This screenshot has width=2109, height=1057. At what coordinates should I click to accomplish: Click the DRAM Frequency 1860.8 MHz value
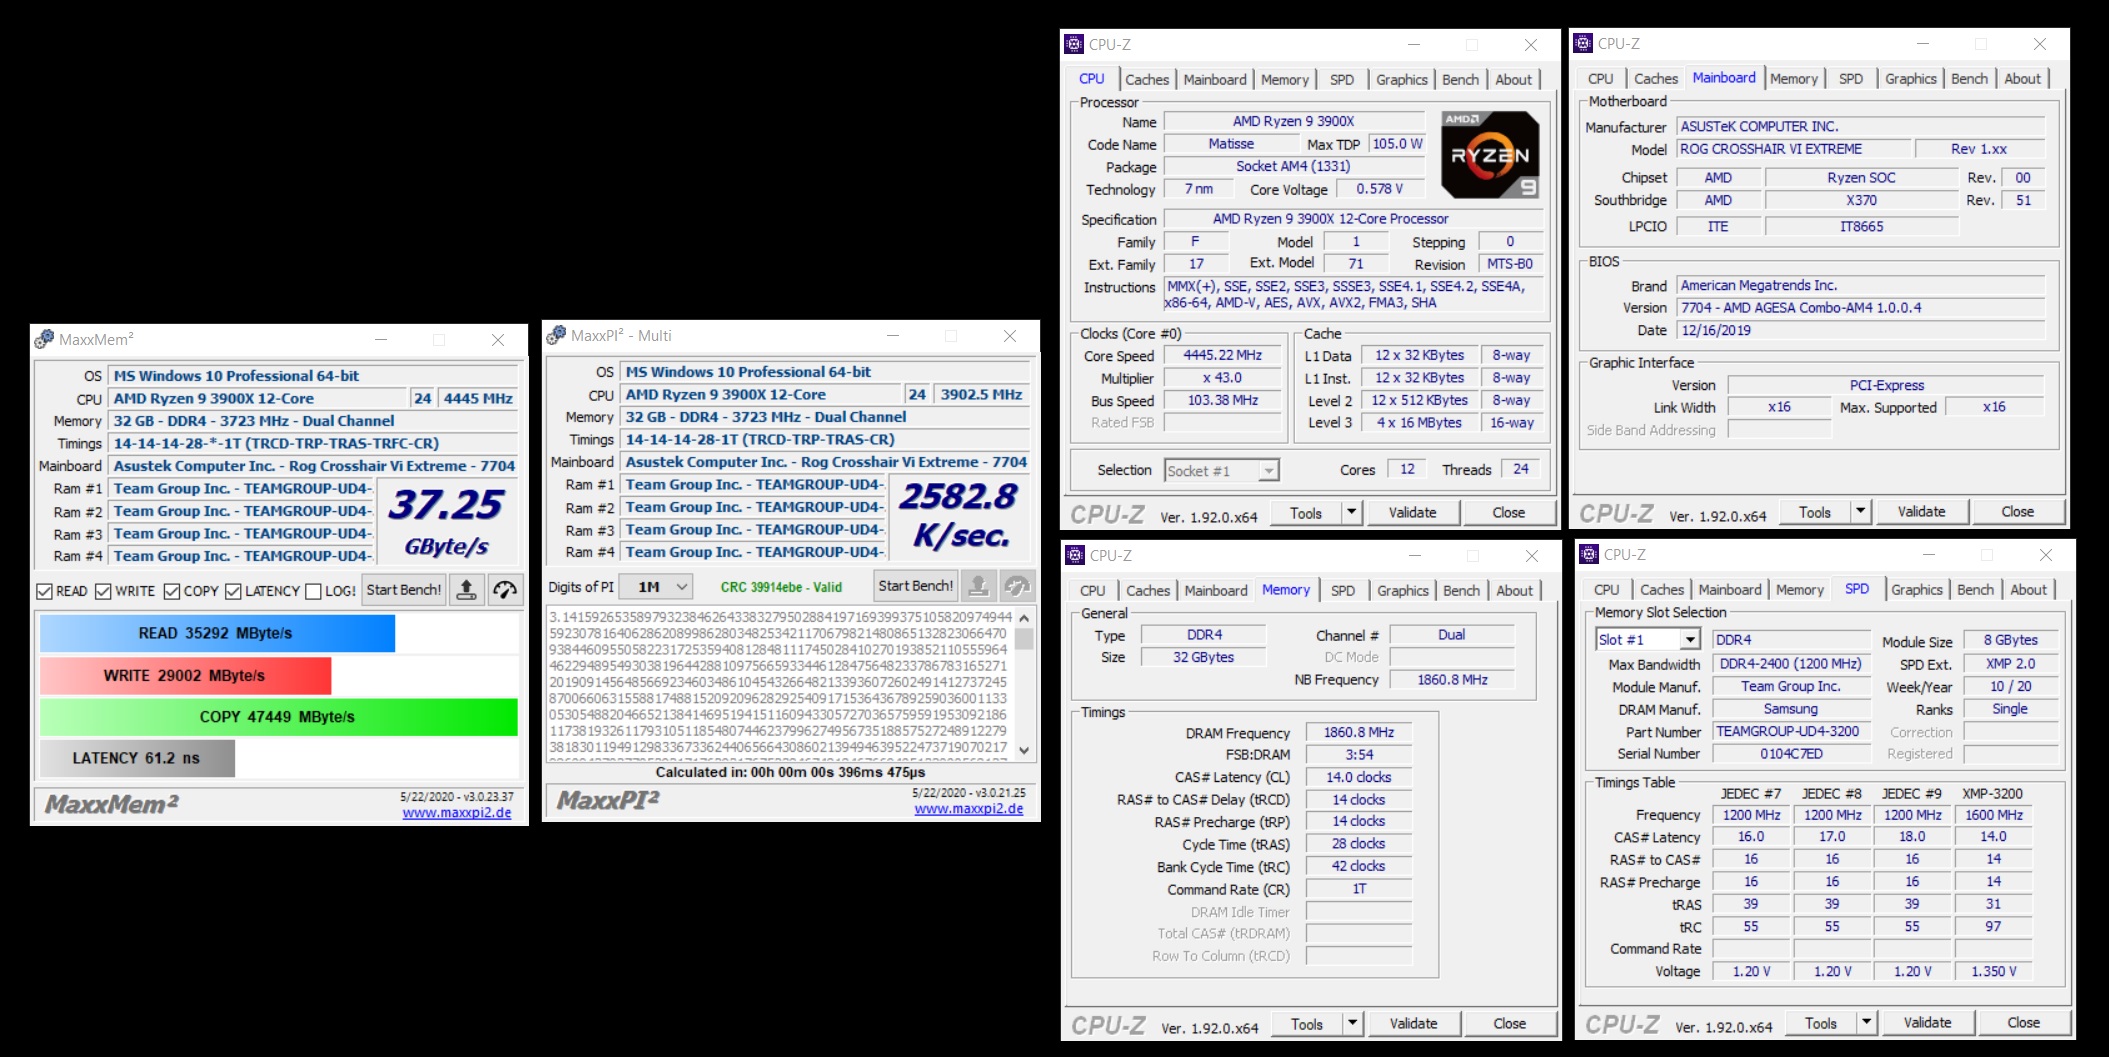point(1358,732)
